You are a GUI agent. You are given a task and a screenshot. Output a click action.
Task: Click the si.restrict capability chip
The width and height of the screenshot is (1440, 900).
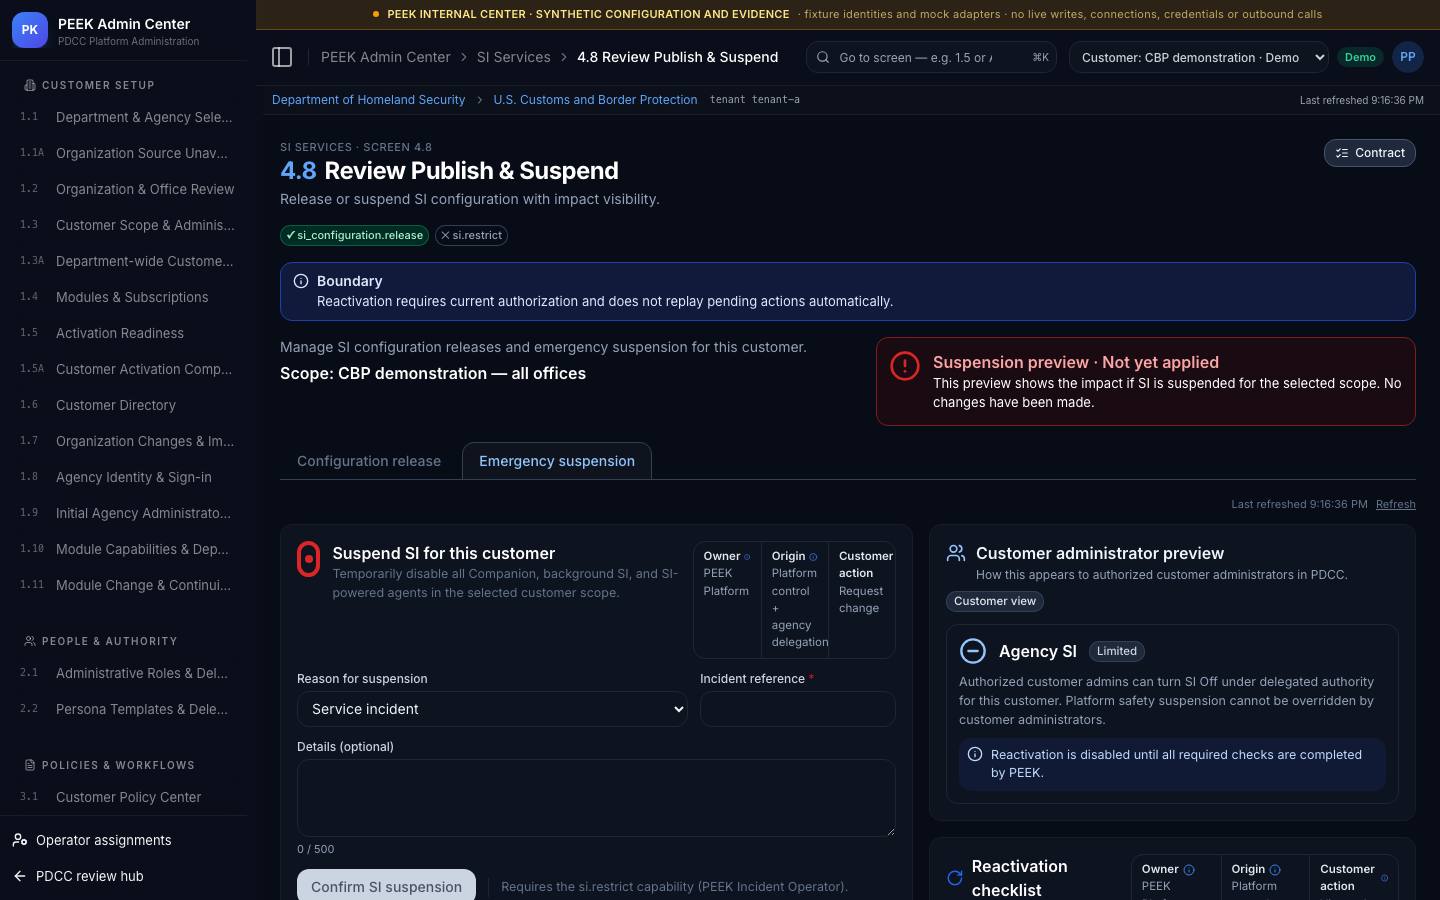pyautogui.click(x=471, y=235)
